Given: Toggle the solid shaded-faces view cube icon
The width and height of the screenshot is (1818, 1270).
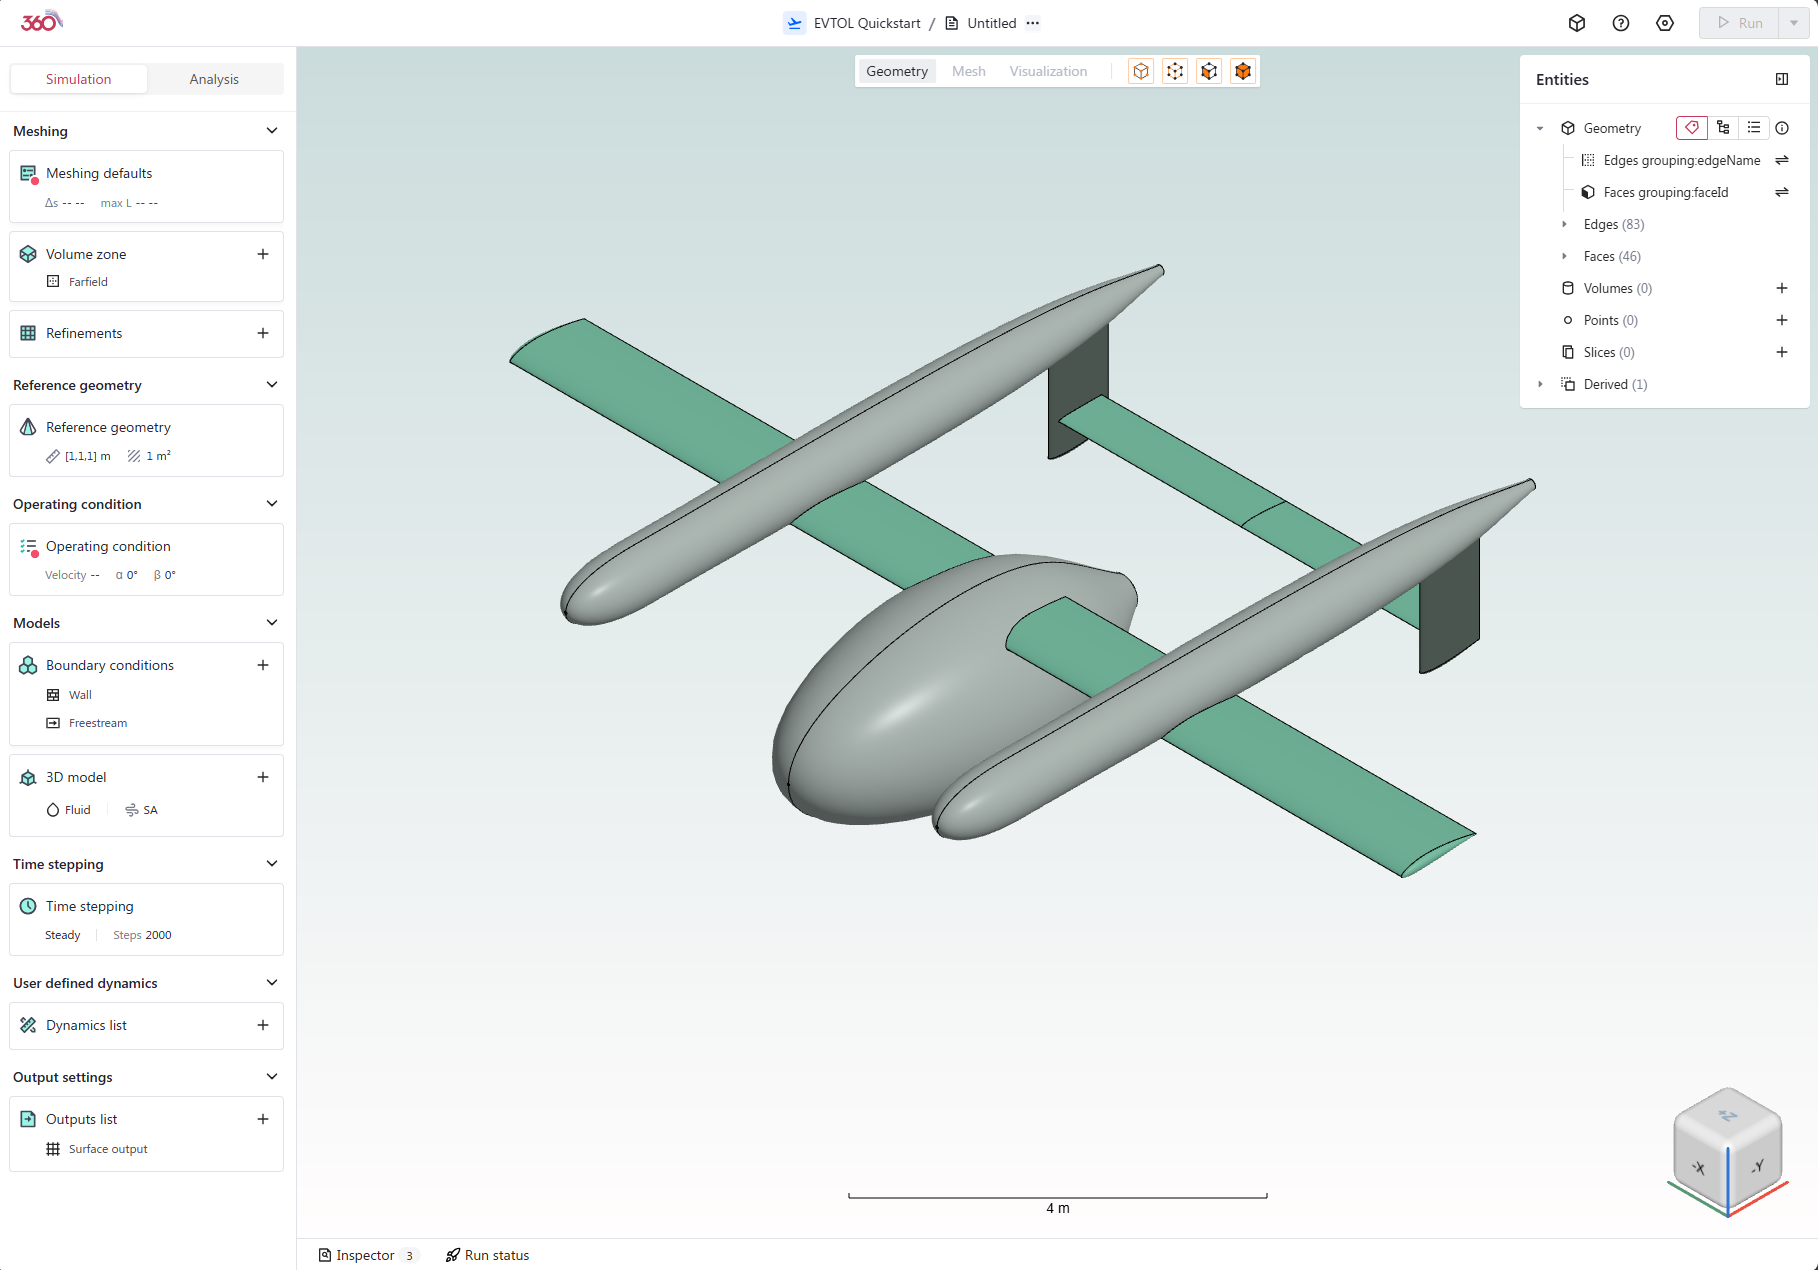Looking at the screenshot, I should (x=1242, y=71).
